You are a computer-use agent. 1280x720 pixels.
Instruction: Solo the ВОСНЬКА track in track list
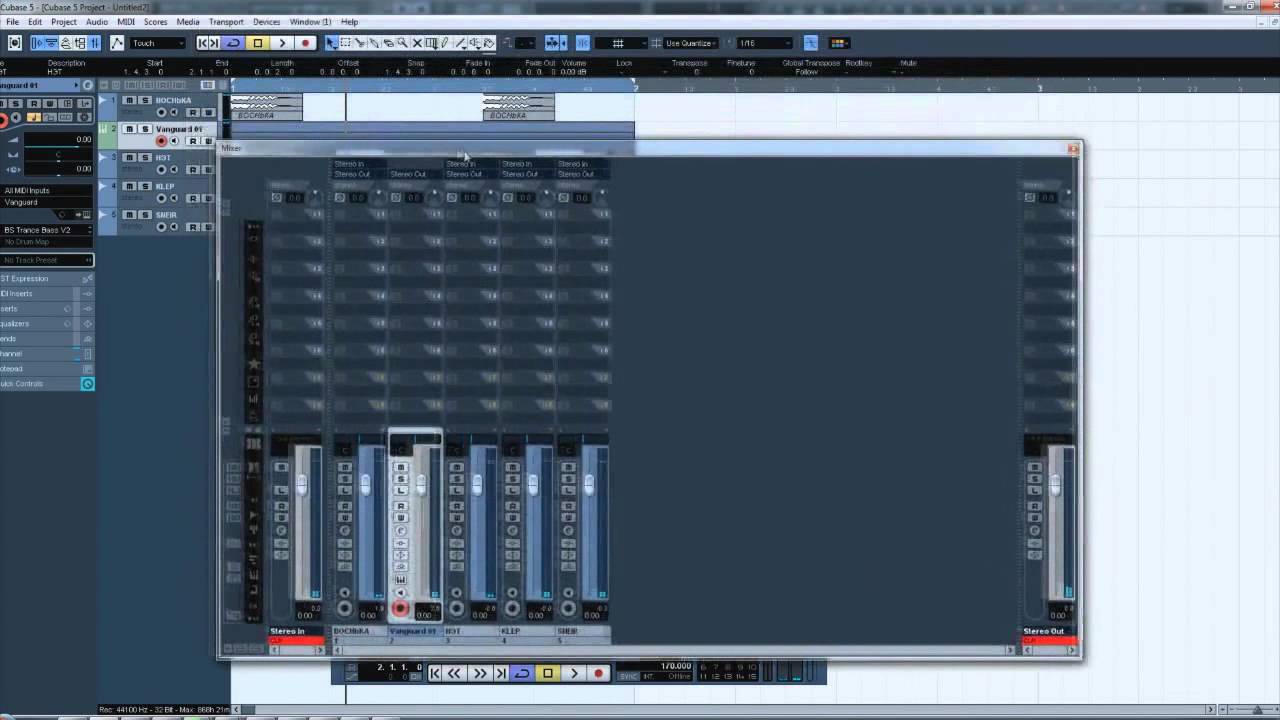(x=145, y=101)
